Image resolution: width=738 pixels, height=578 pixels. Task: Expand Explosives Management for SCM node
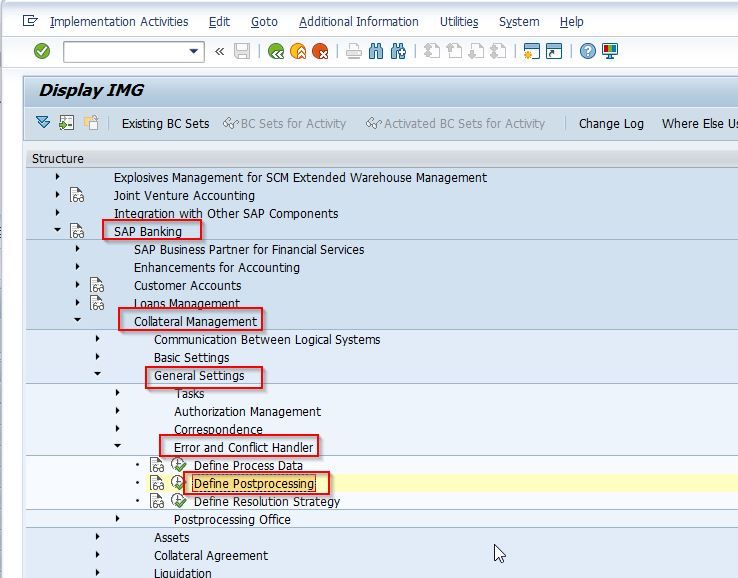click(57, 177)
